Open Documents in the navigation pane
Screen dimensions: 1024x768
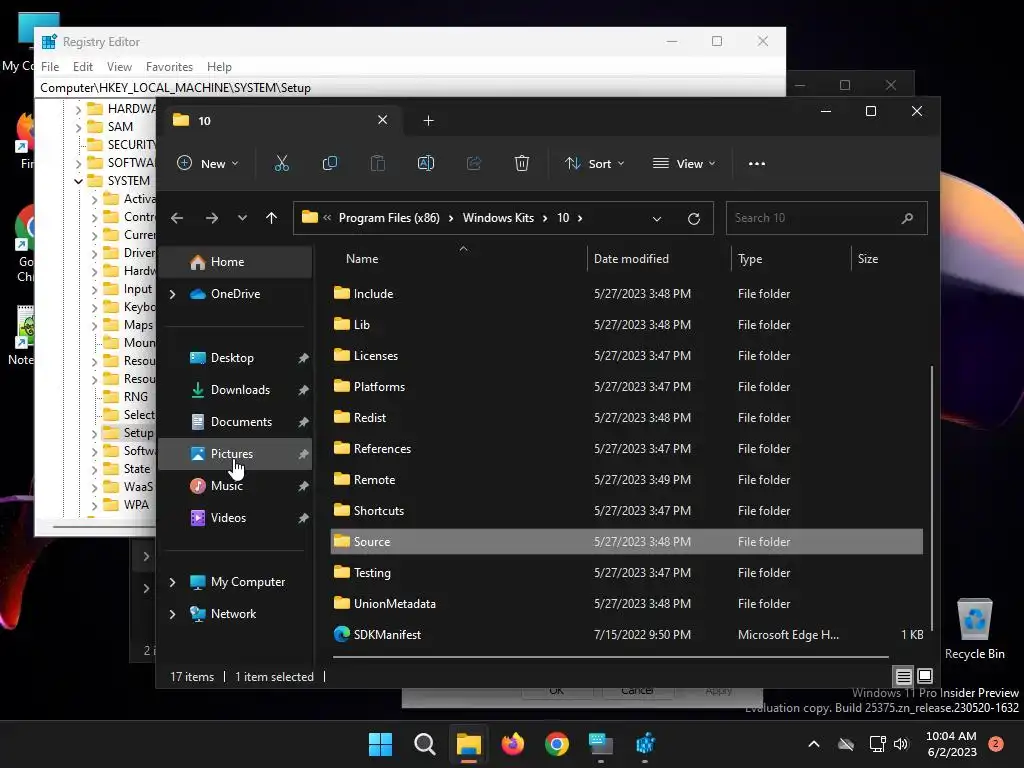coord(235,422)
